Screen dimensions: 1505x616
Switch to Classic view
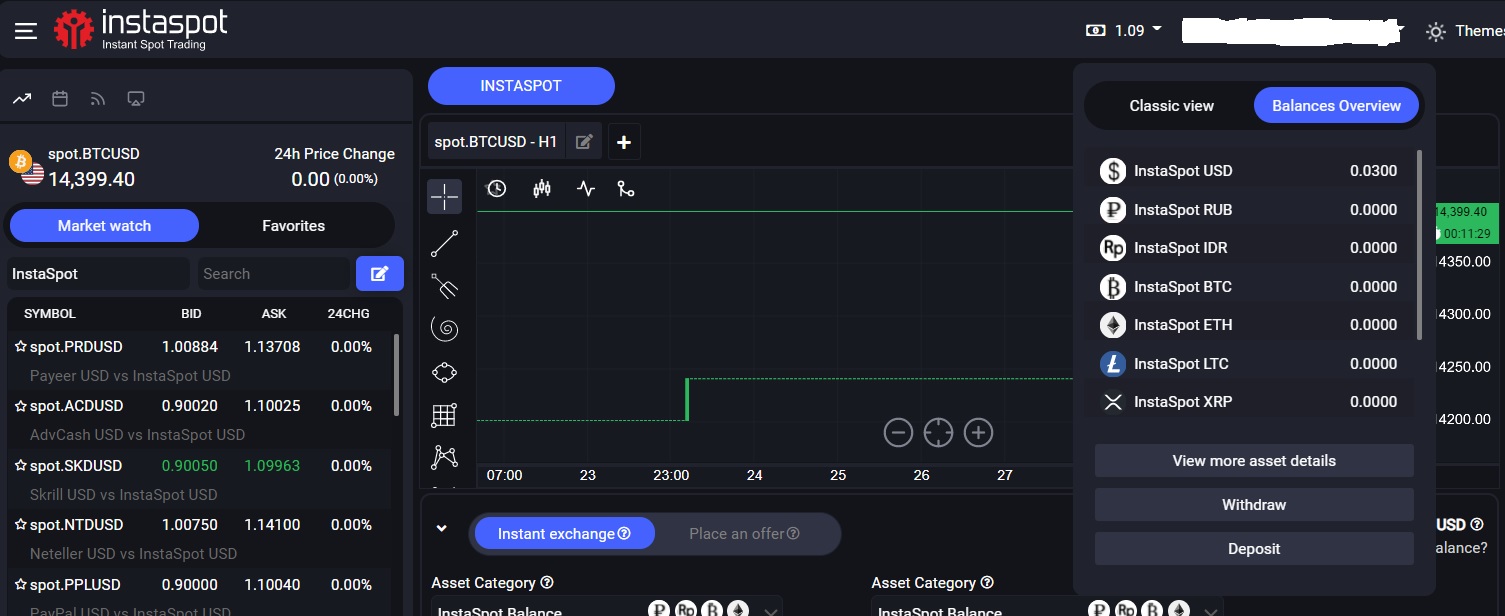1172,105
